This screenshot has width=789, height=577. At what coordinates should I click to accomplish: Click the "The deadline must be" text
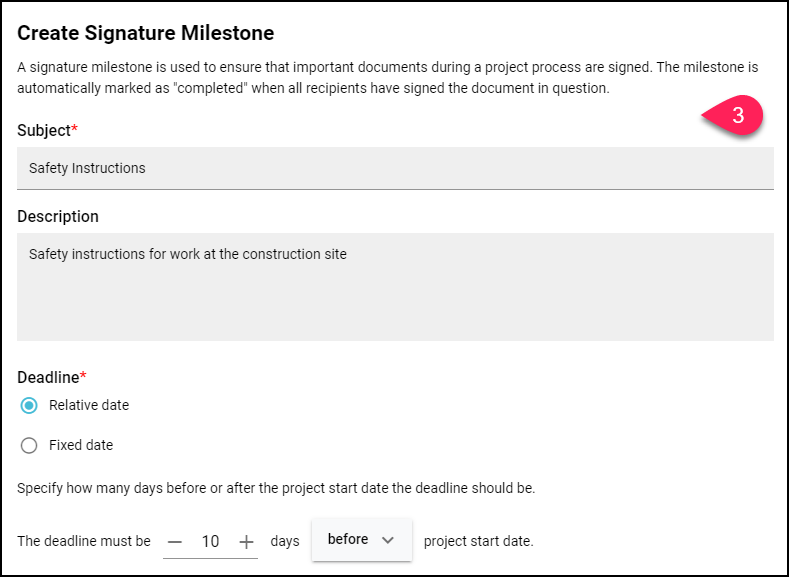click(84, 542)
